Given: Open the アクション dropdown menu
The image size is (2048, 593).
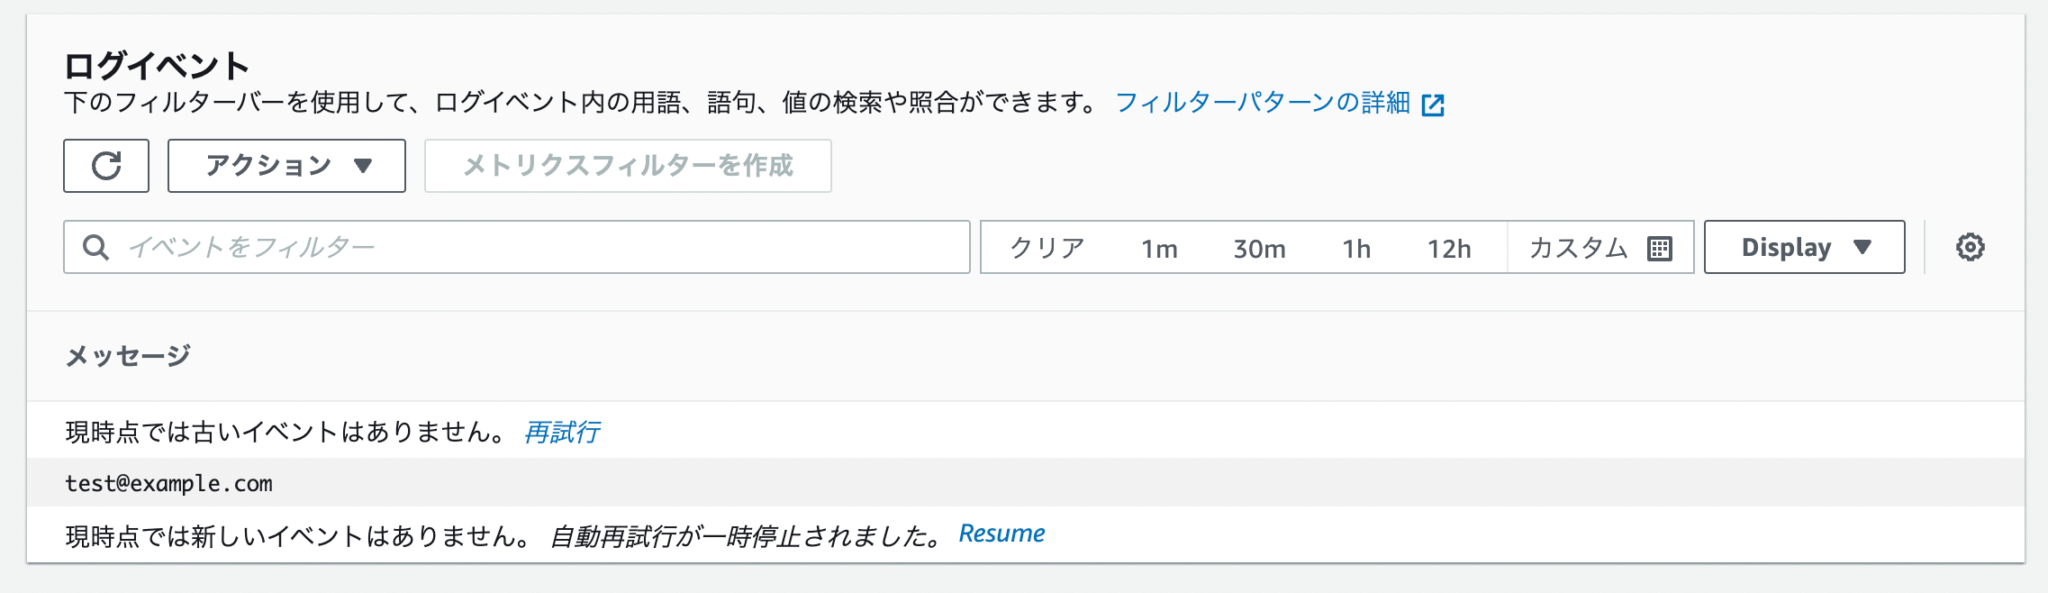Looking at the screenshot, I should 286,165.
